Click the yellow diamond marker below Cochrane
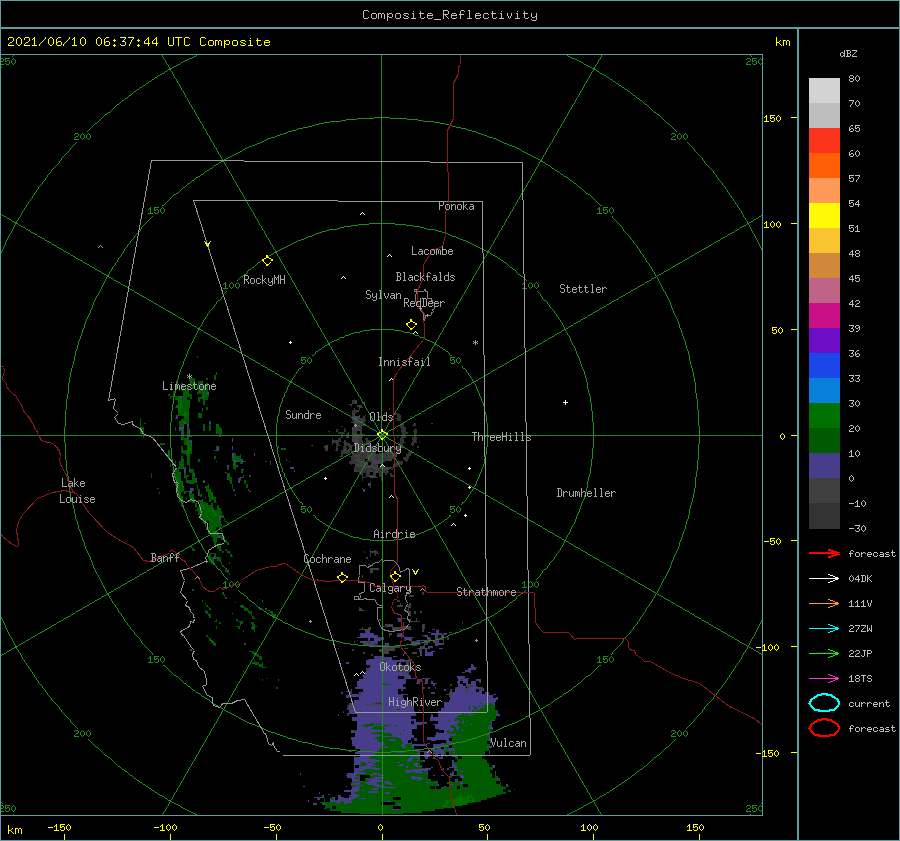 (x=342, y=577)
